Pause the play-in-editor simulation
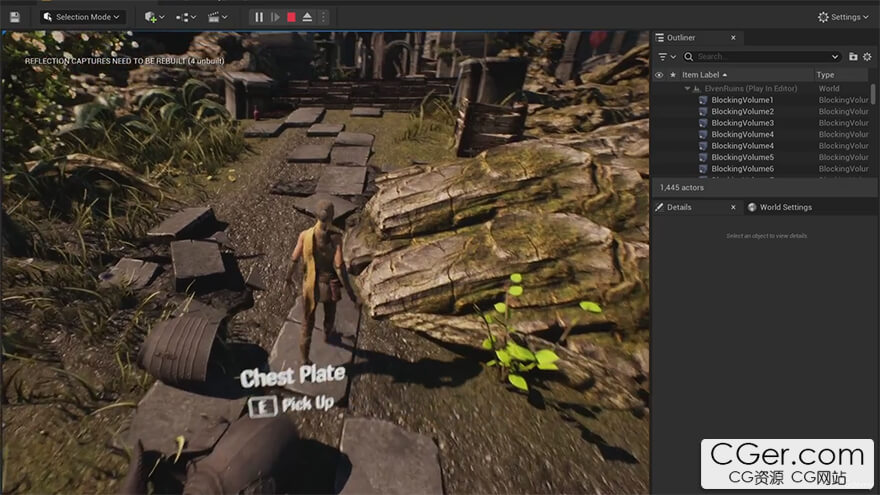This screenshot has width=880, height=495. [x=259, y=17]
